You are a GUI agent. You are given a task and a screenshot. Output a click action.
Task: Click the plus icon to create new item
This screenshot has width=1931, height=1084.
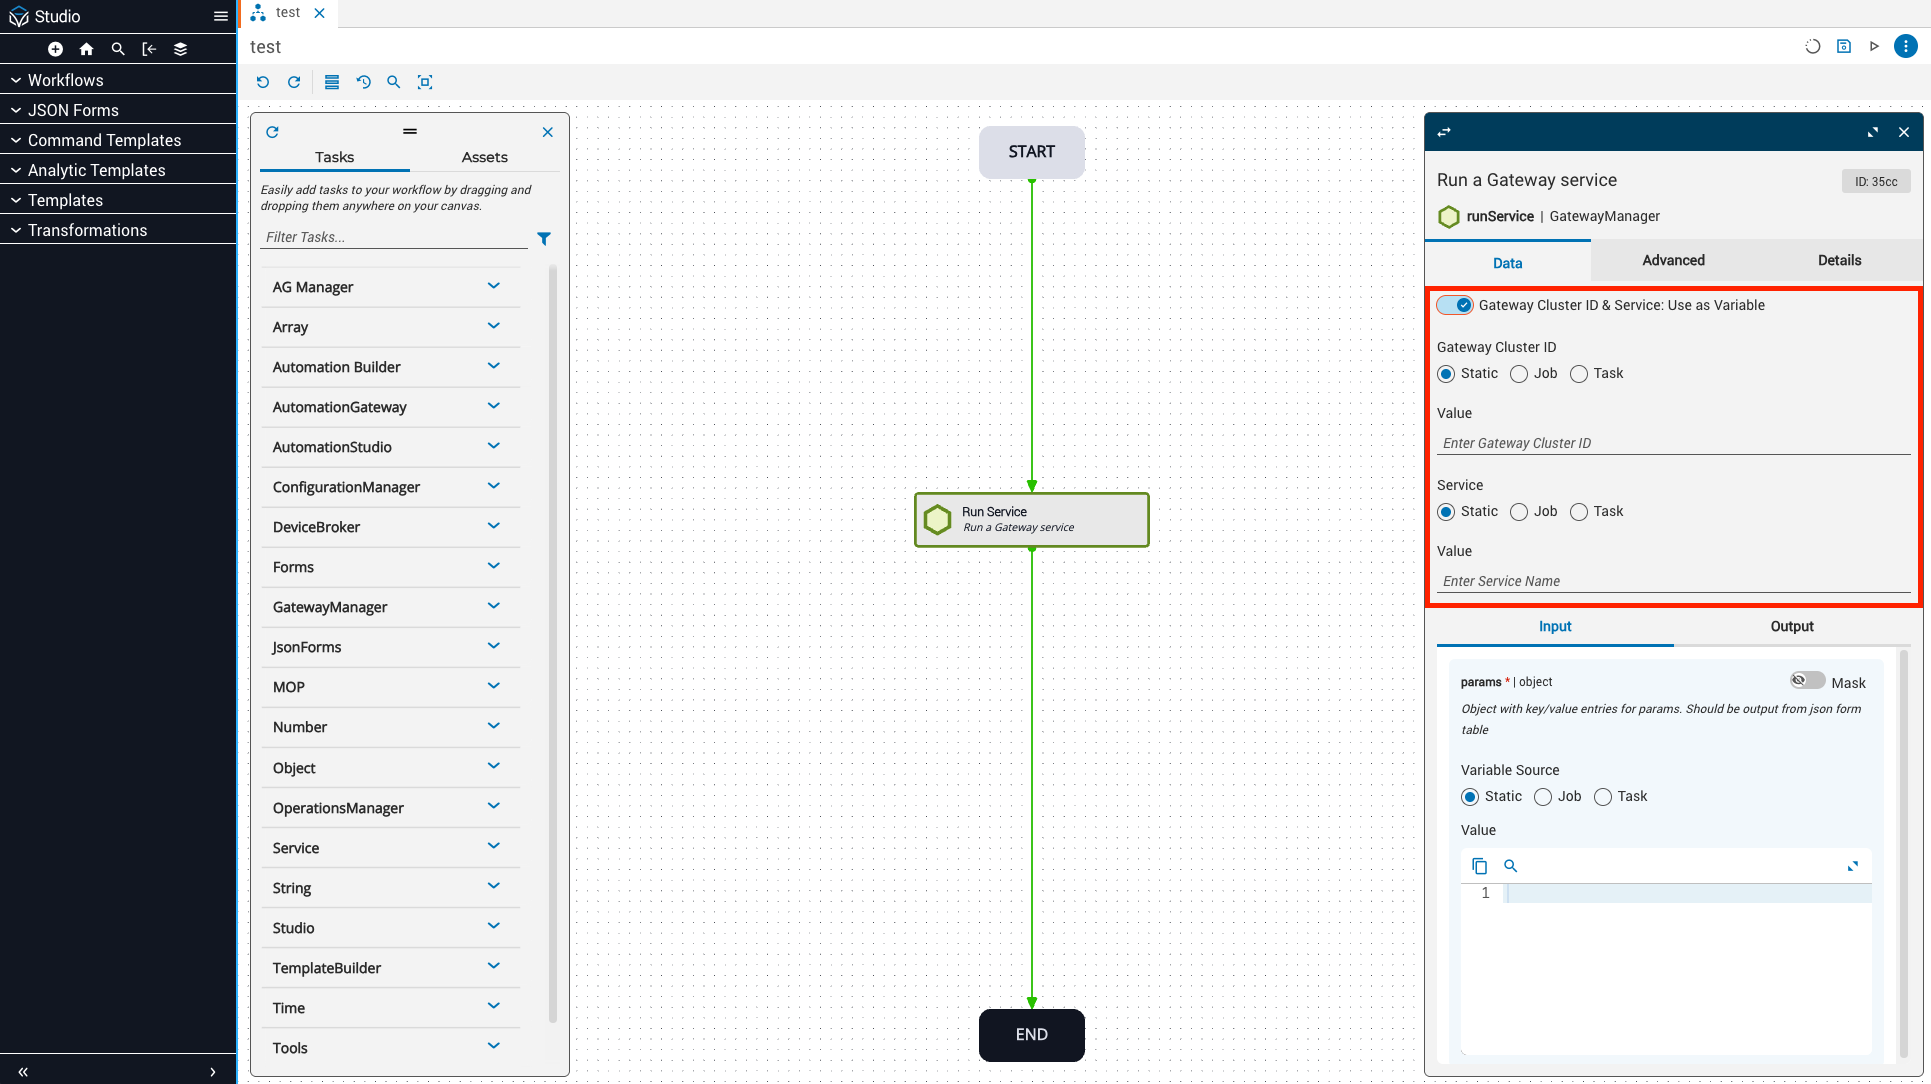coord(56,49)
